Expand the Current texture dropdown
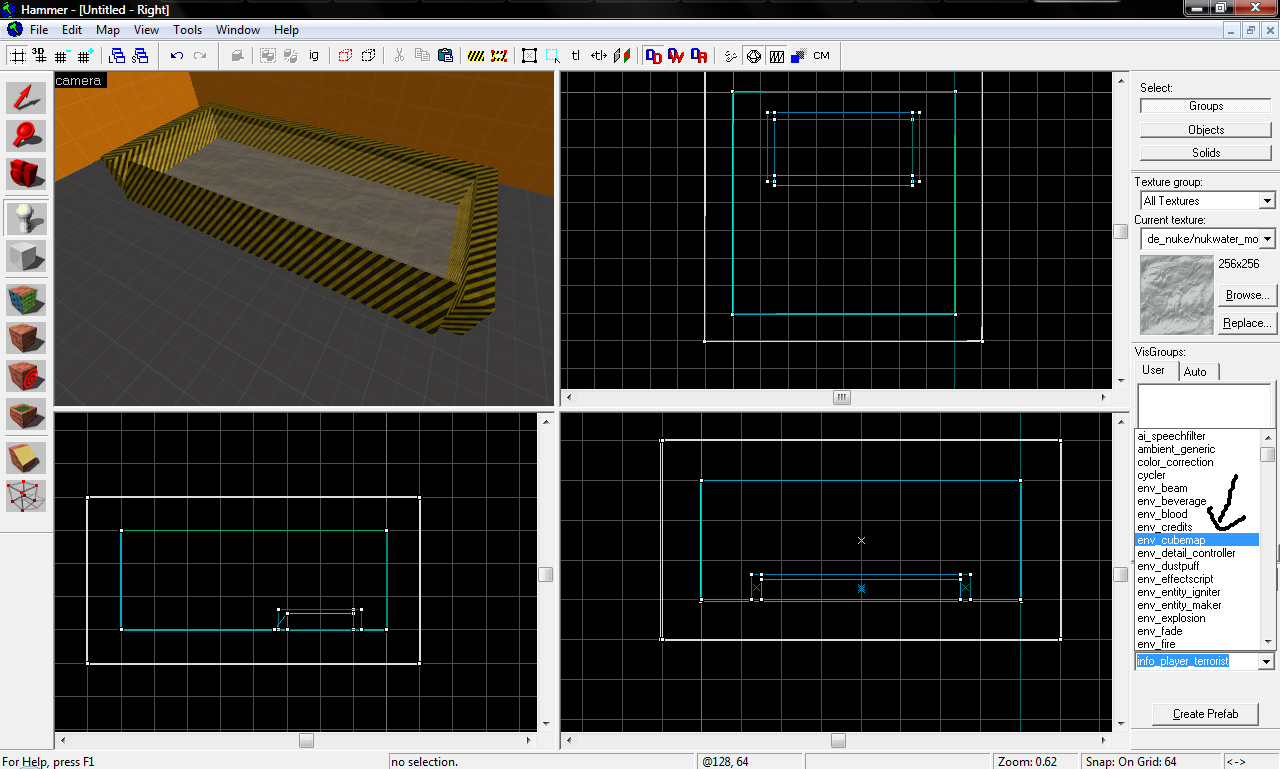This screenshot has height=769, width=1280. tap(1267, 239)
